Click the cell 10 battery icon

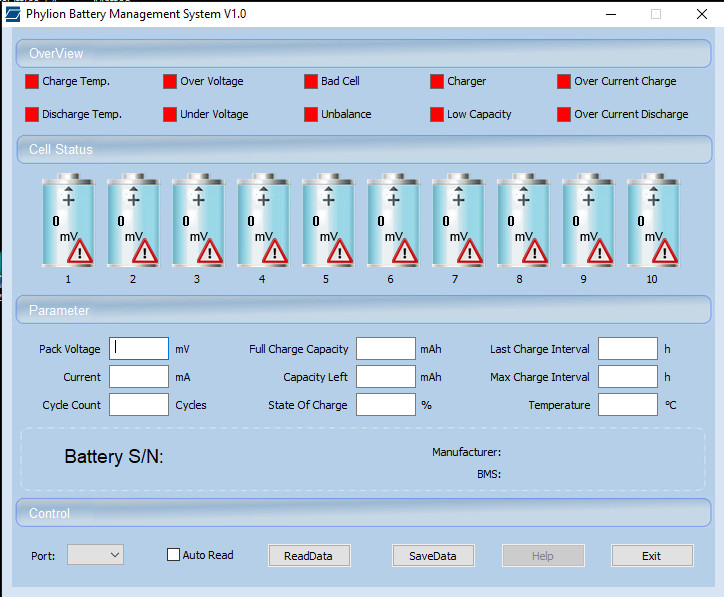click(652, 221)
